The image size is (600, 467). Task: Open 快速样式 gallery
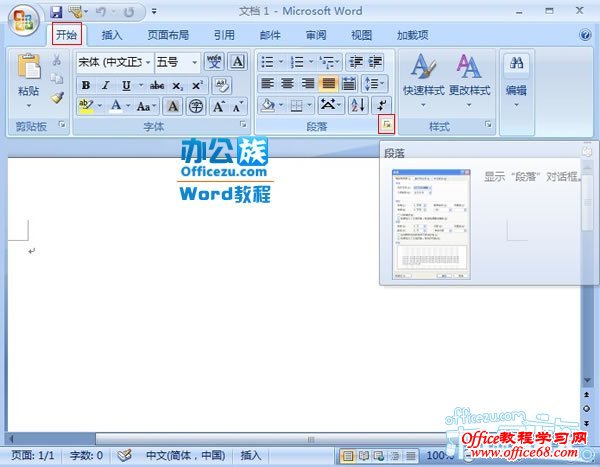[424, 80]
